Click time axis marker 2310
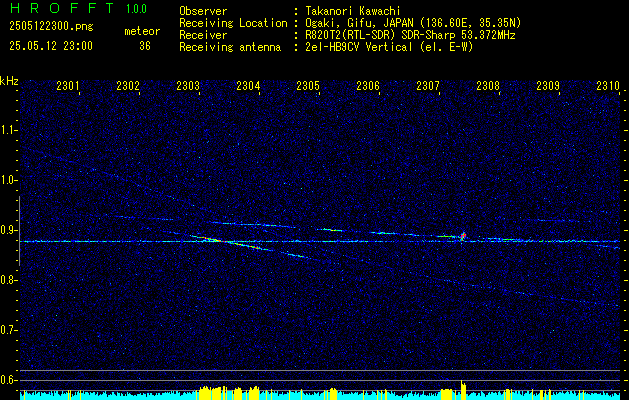The image size is (629, 400). [x=608, y=85]
